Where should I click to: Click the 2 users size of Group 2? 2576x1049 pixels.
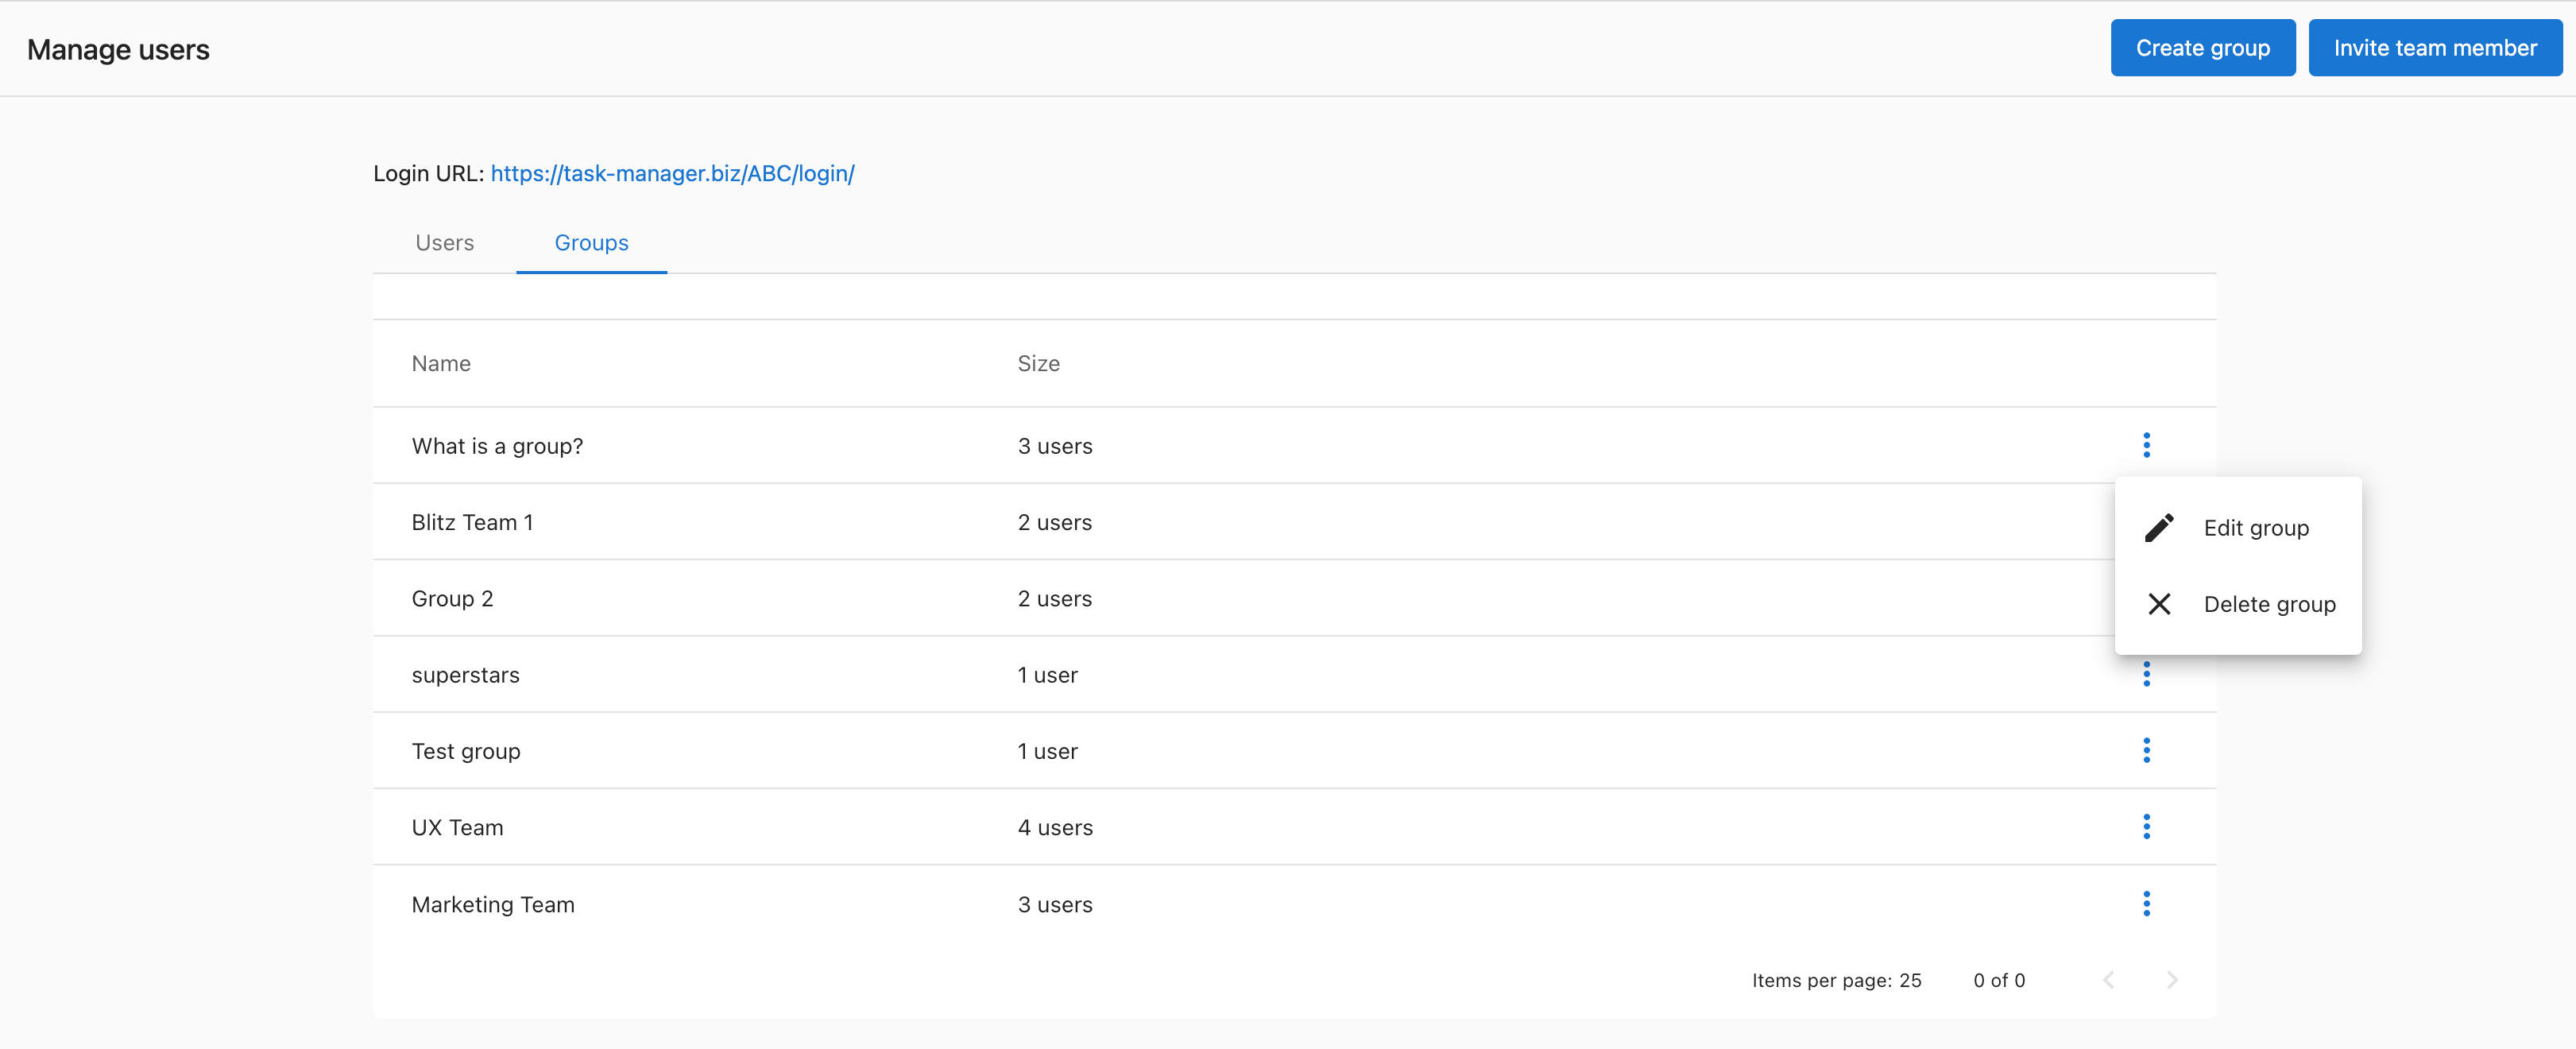click(x=1055, y=599)
